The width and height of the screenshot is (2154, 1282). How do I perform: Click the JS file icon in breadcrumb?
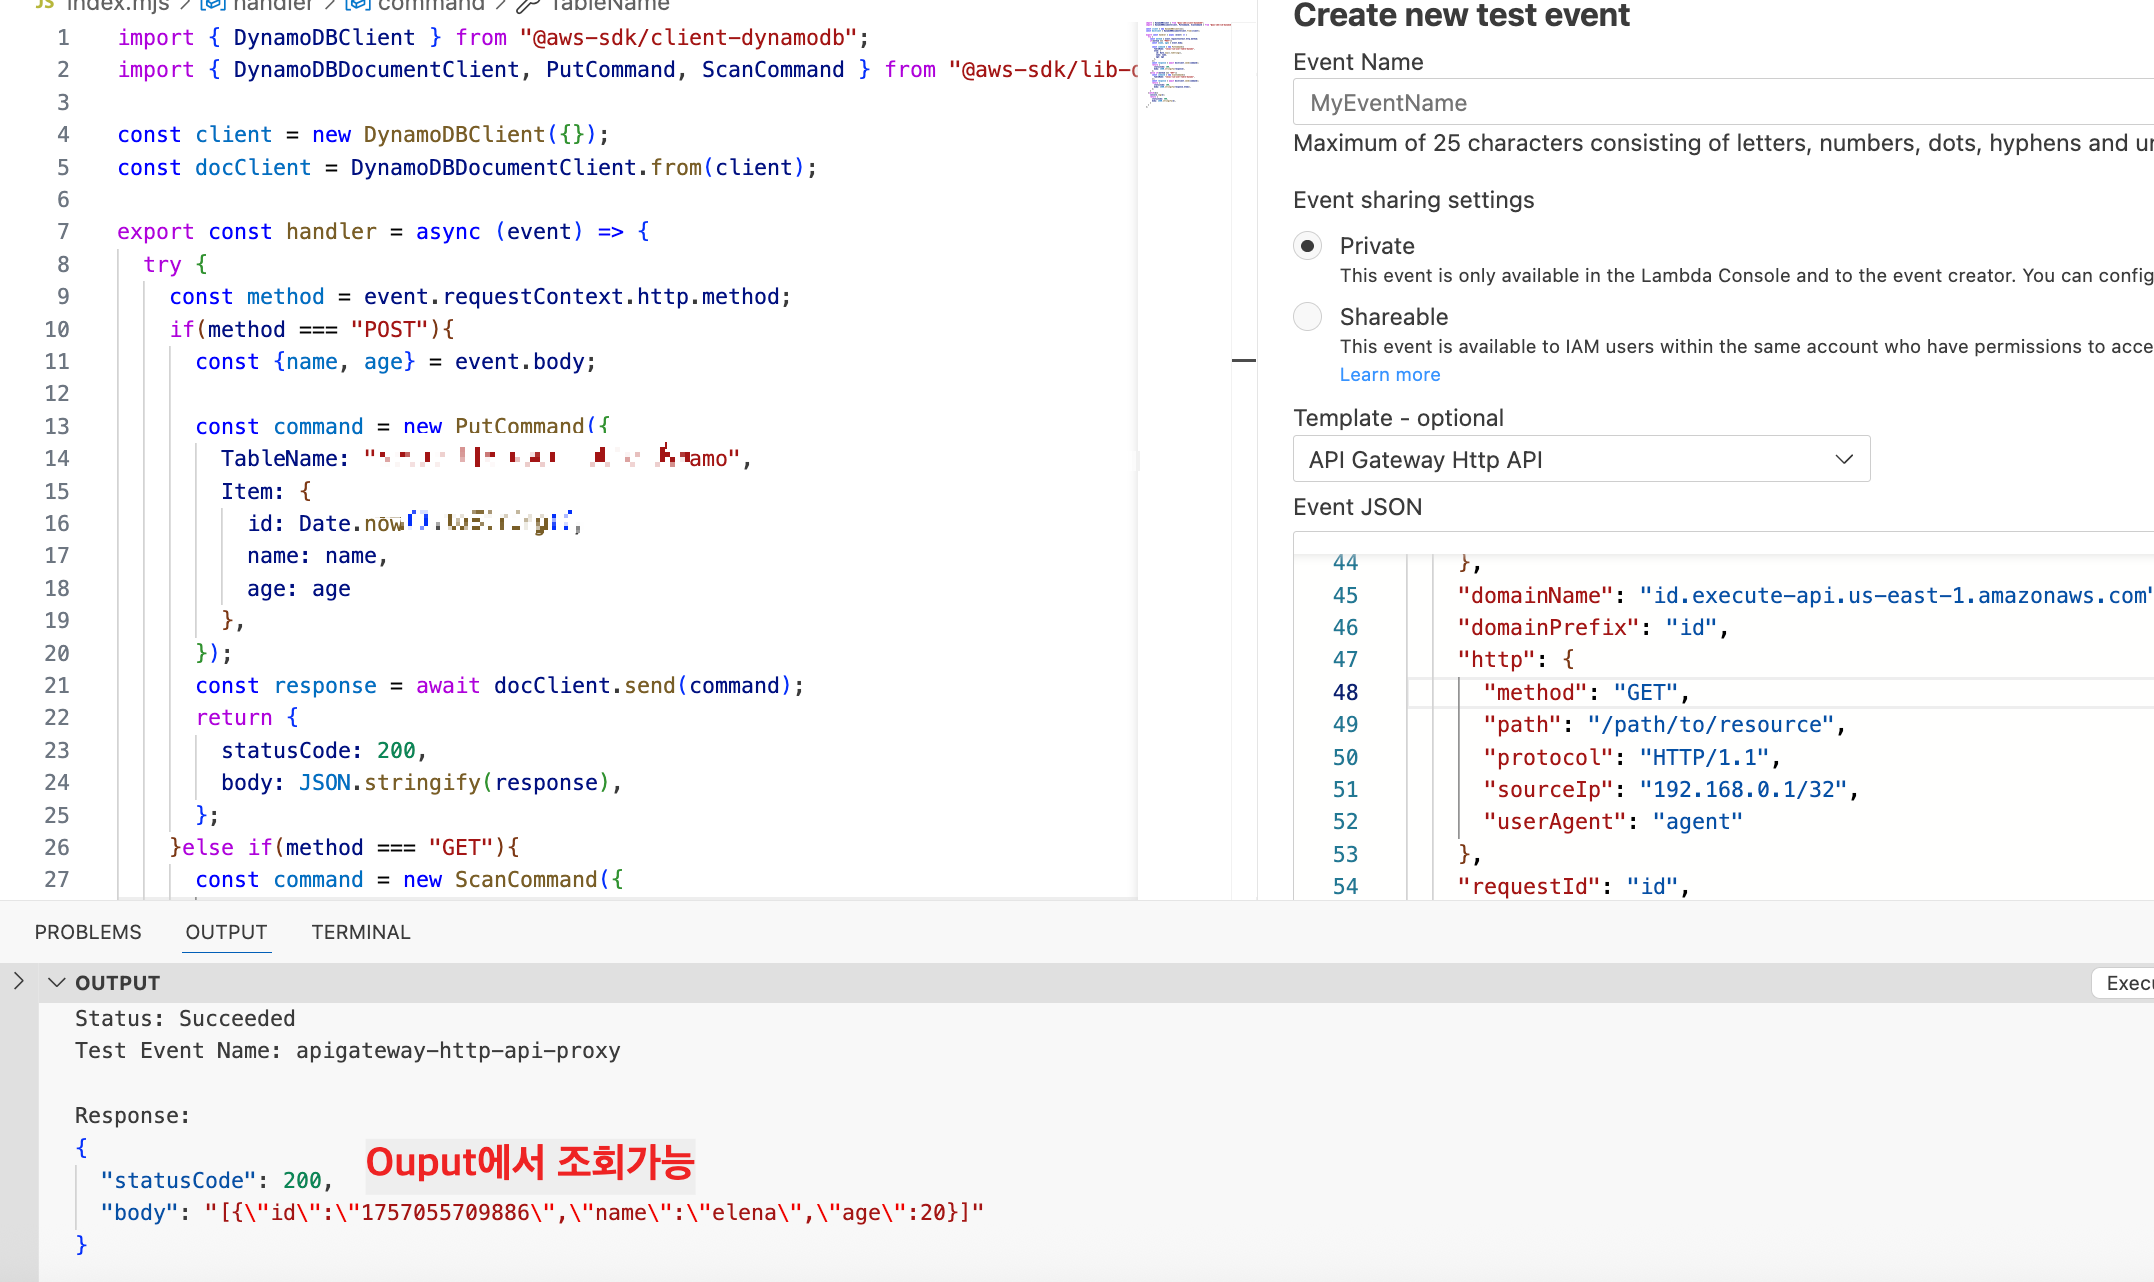pyautogui.click(x=44, y=5)
